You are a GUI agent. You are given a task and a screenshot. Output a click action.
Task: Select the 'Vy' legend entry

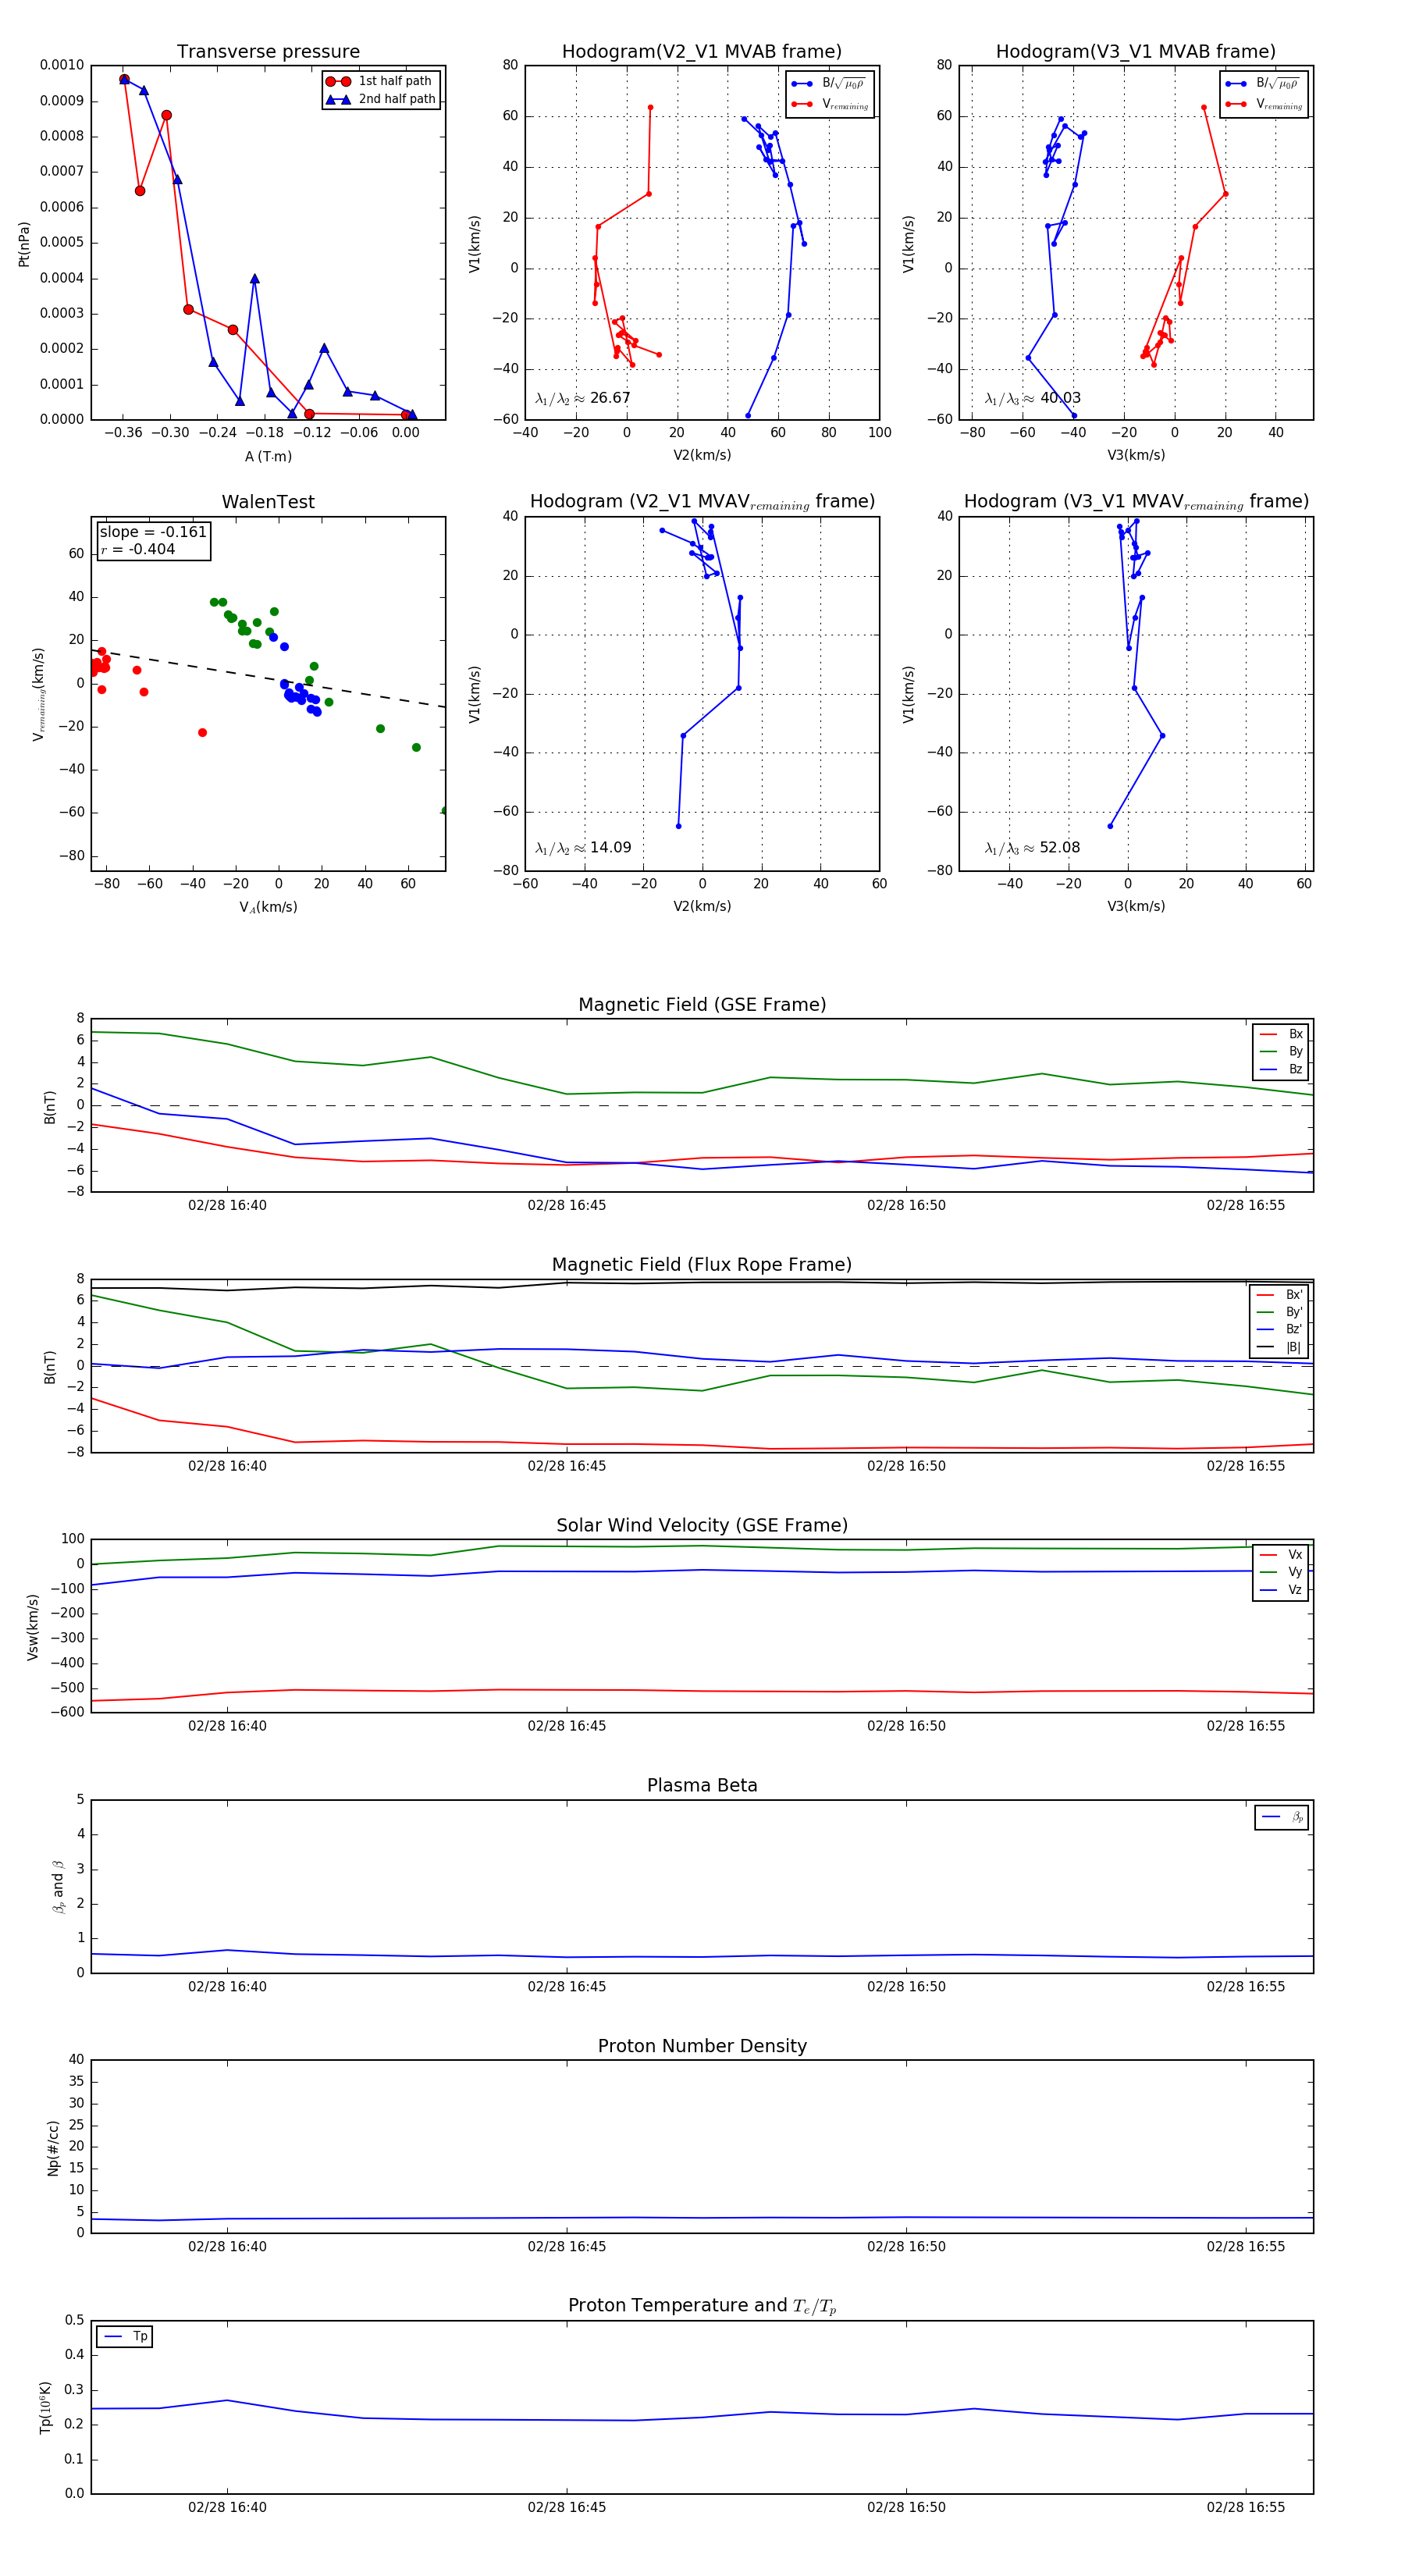pos(1281,1572)
